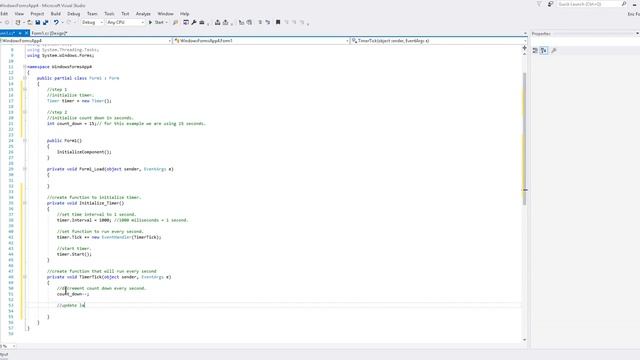Viewport: 640px width, 360px height.
Task: Open the WindowsFormsApp4.Form1 class navigation dropdown
Action: pyautogui.click(x=261, y=41)
